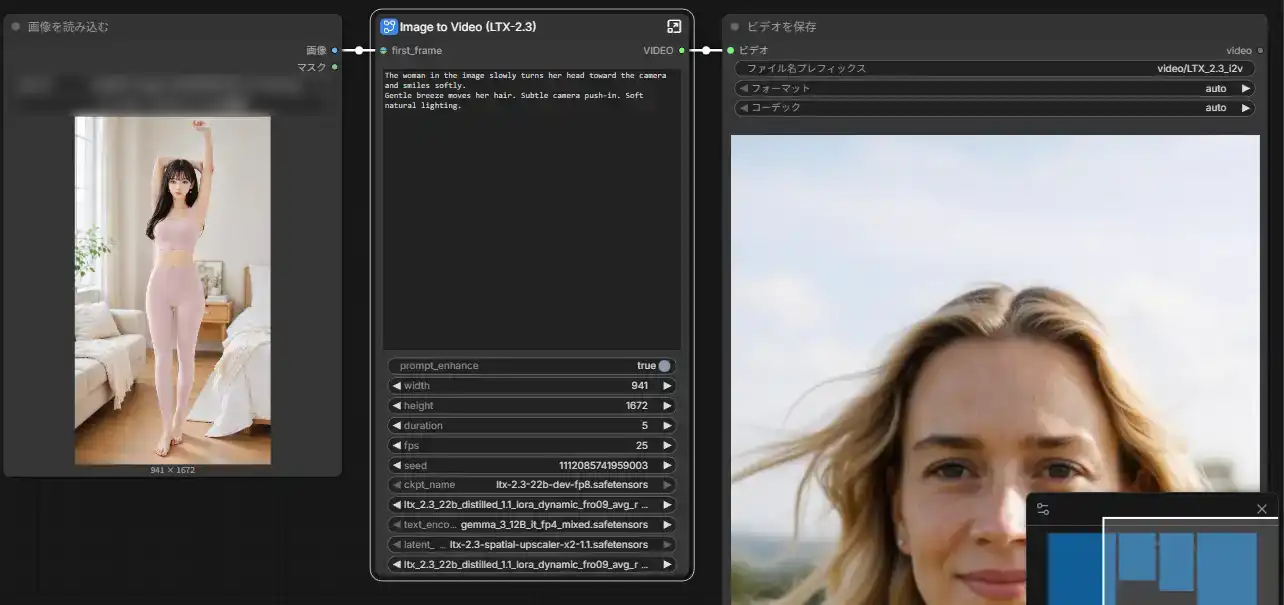This screenshot has width=1284, height=605.
Task: Lower the fps with its left arrow
Action: click(396, 446)
